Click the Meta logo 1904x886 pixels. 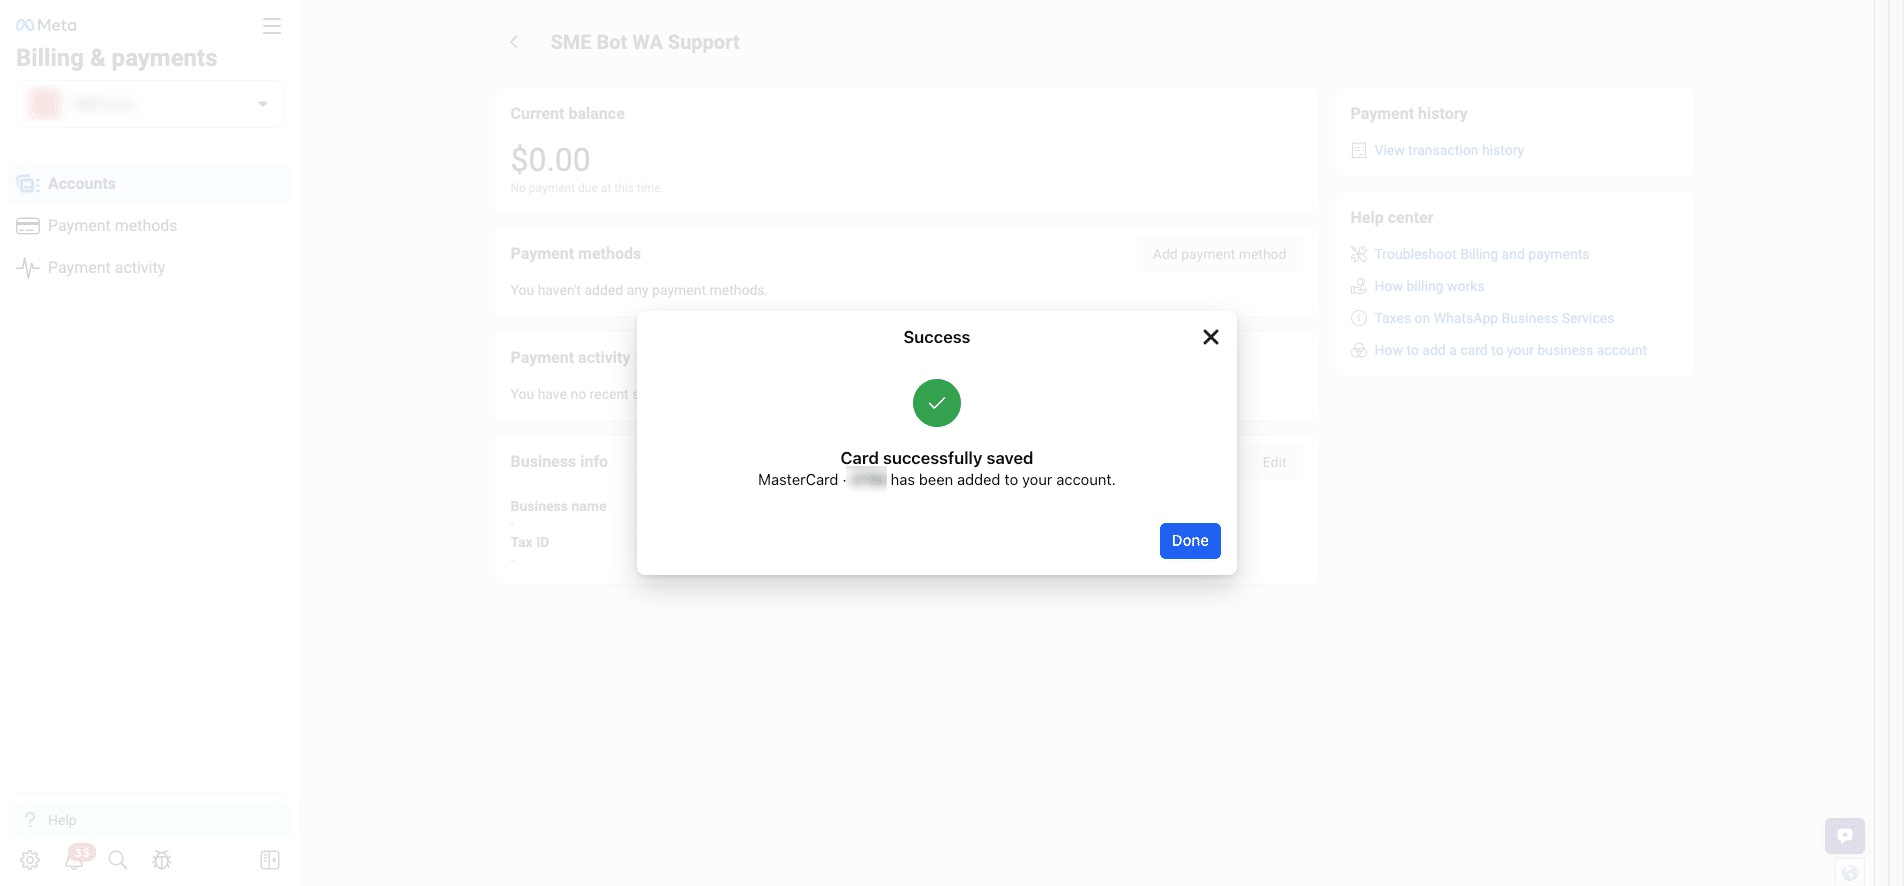click(x=46, y=25)
